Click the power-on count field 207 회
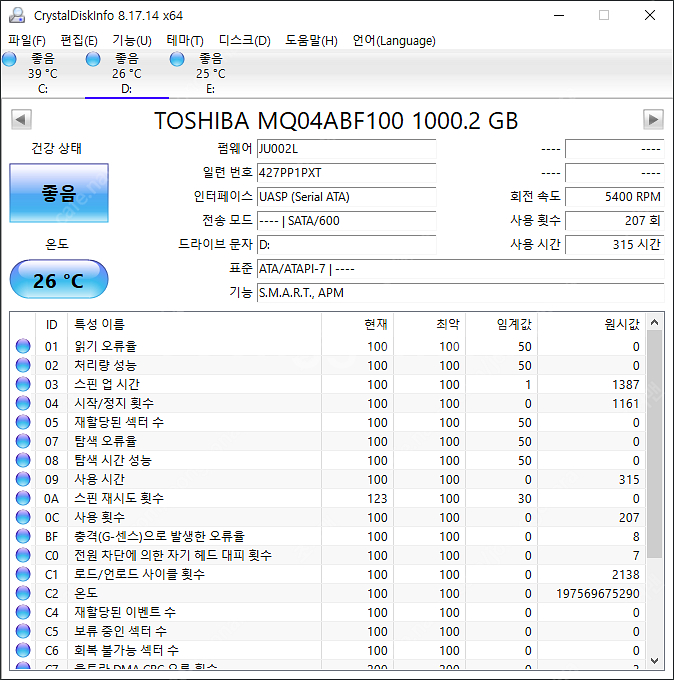 pos(615,221)
